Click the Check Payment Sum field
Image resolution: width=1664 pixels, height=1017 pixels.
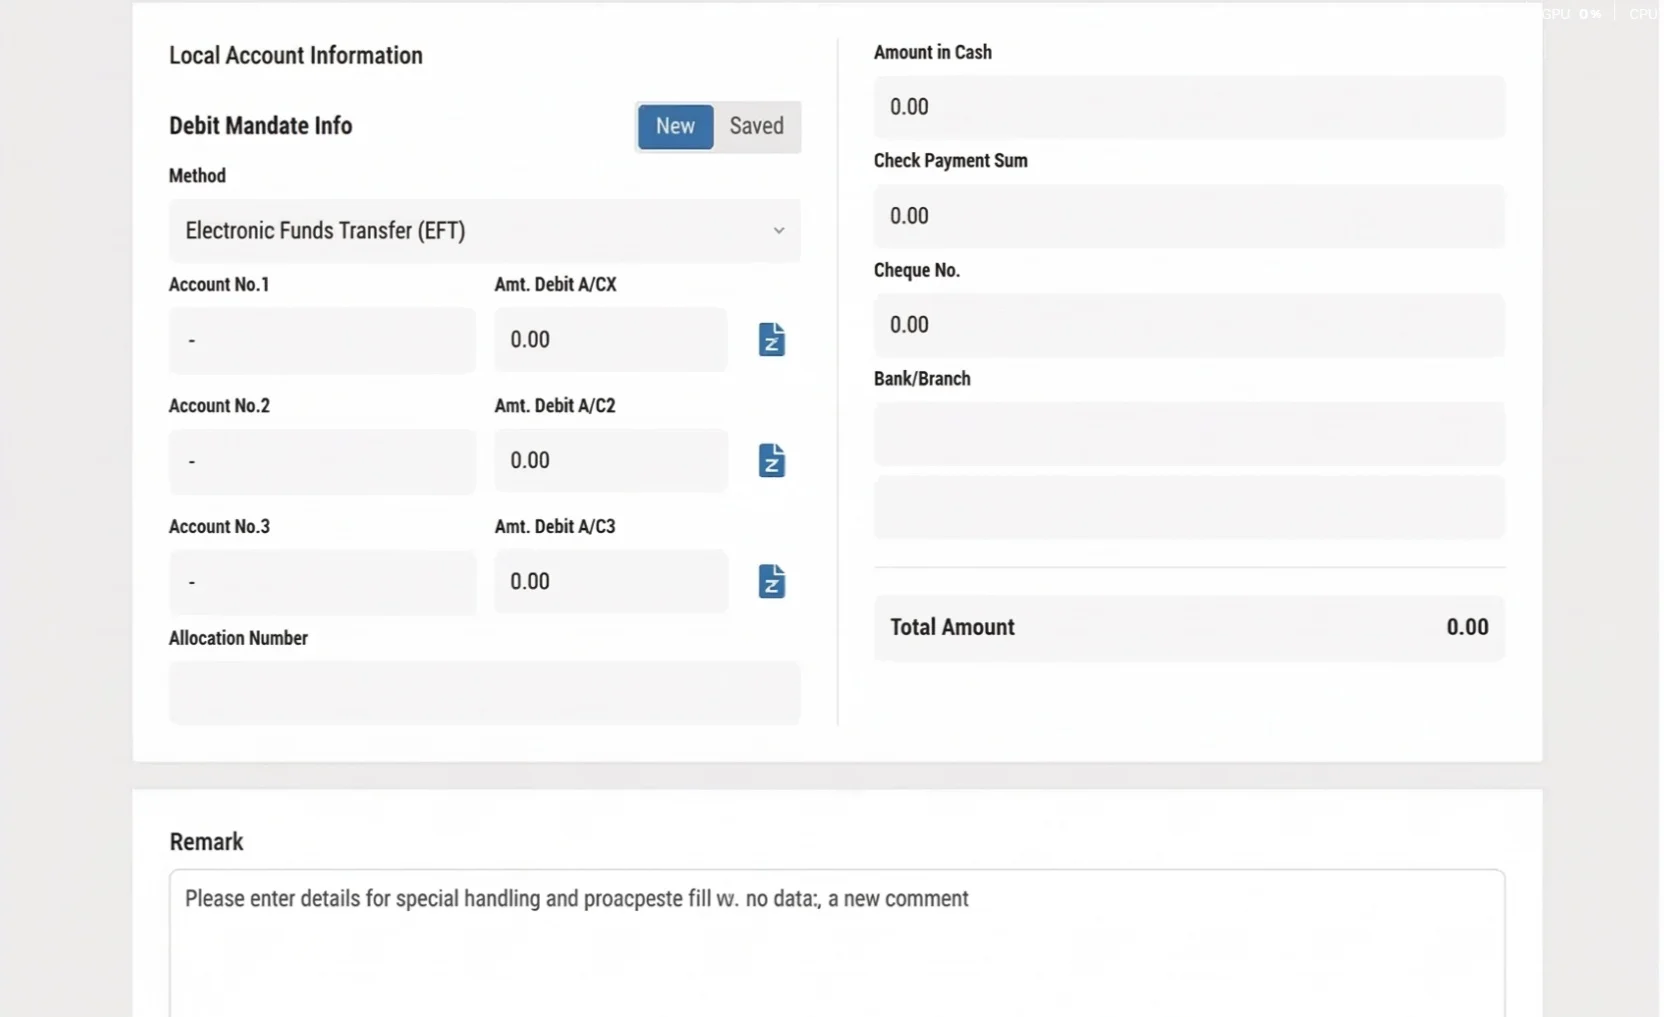click(x=1189, y=216)
